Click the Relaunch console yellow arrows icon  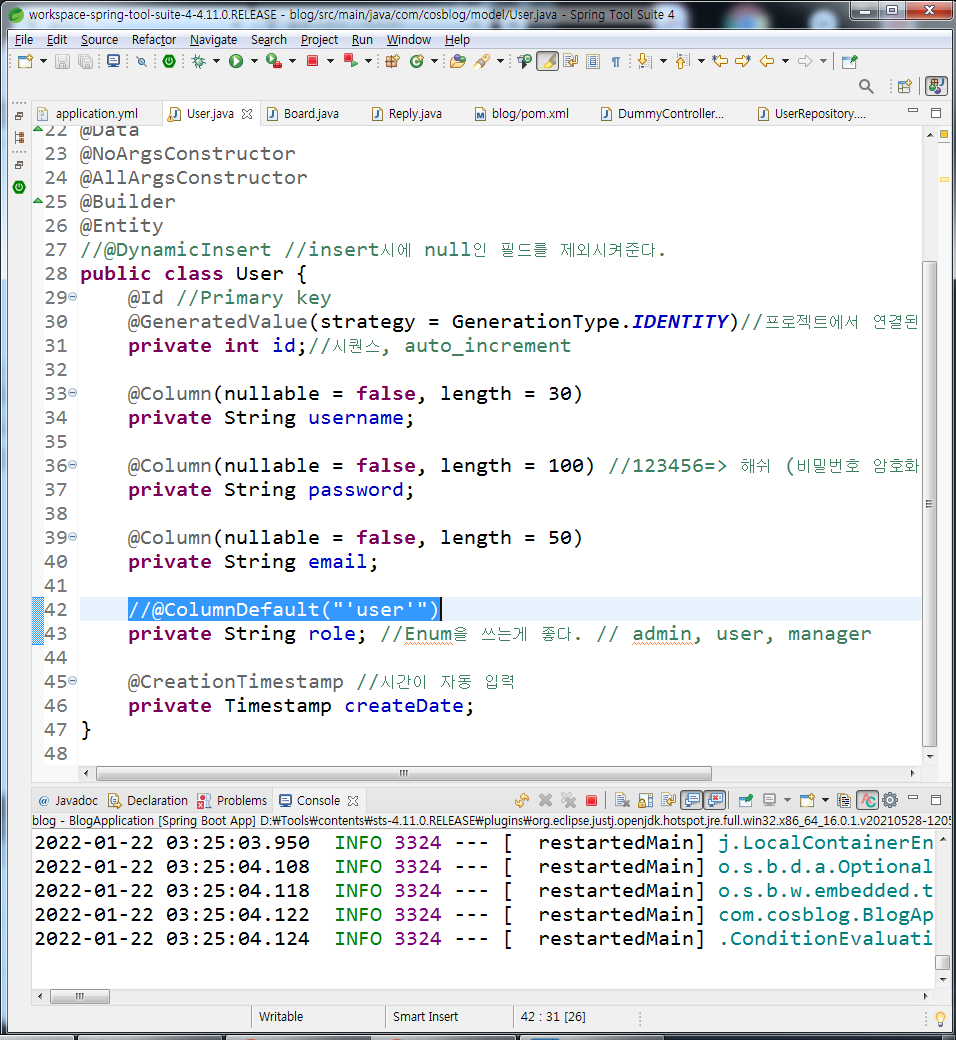pyautogui.click(x=522, y=801)
